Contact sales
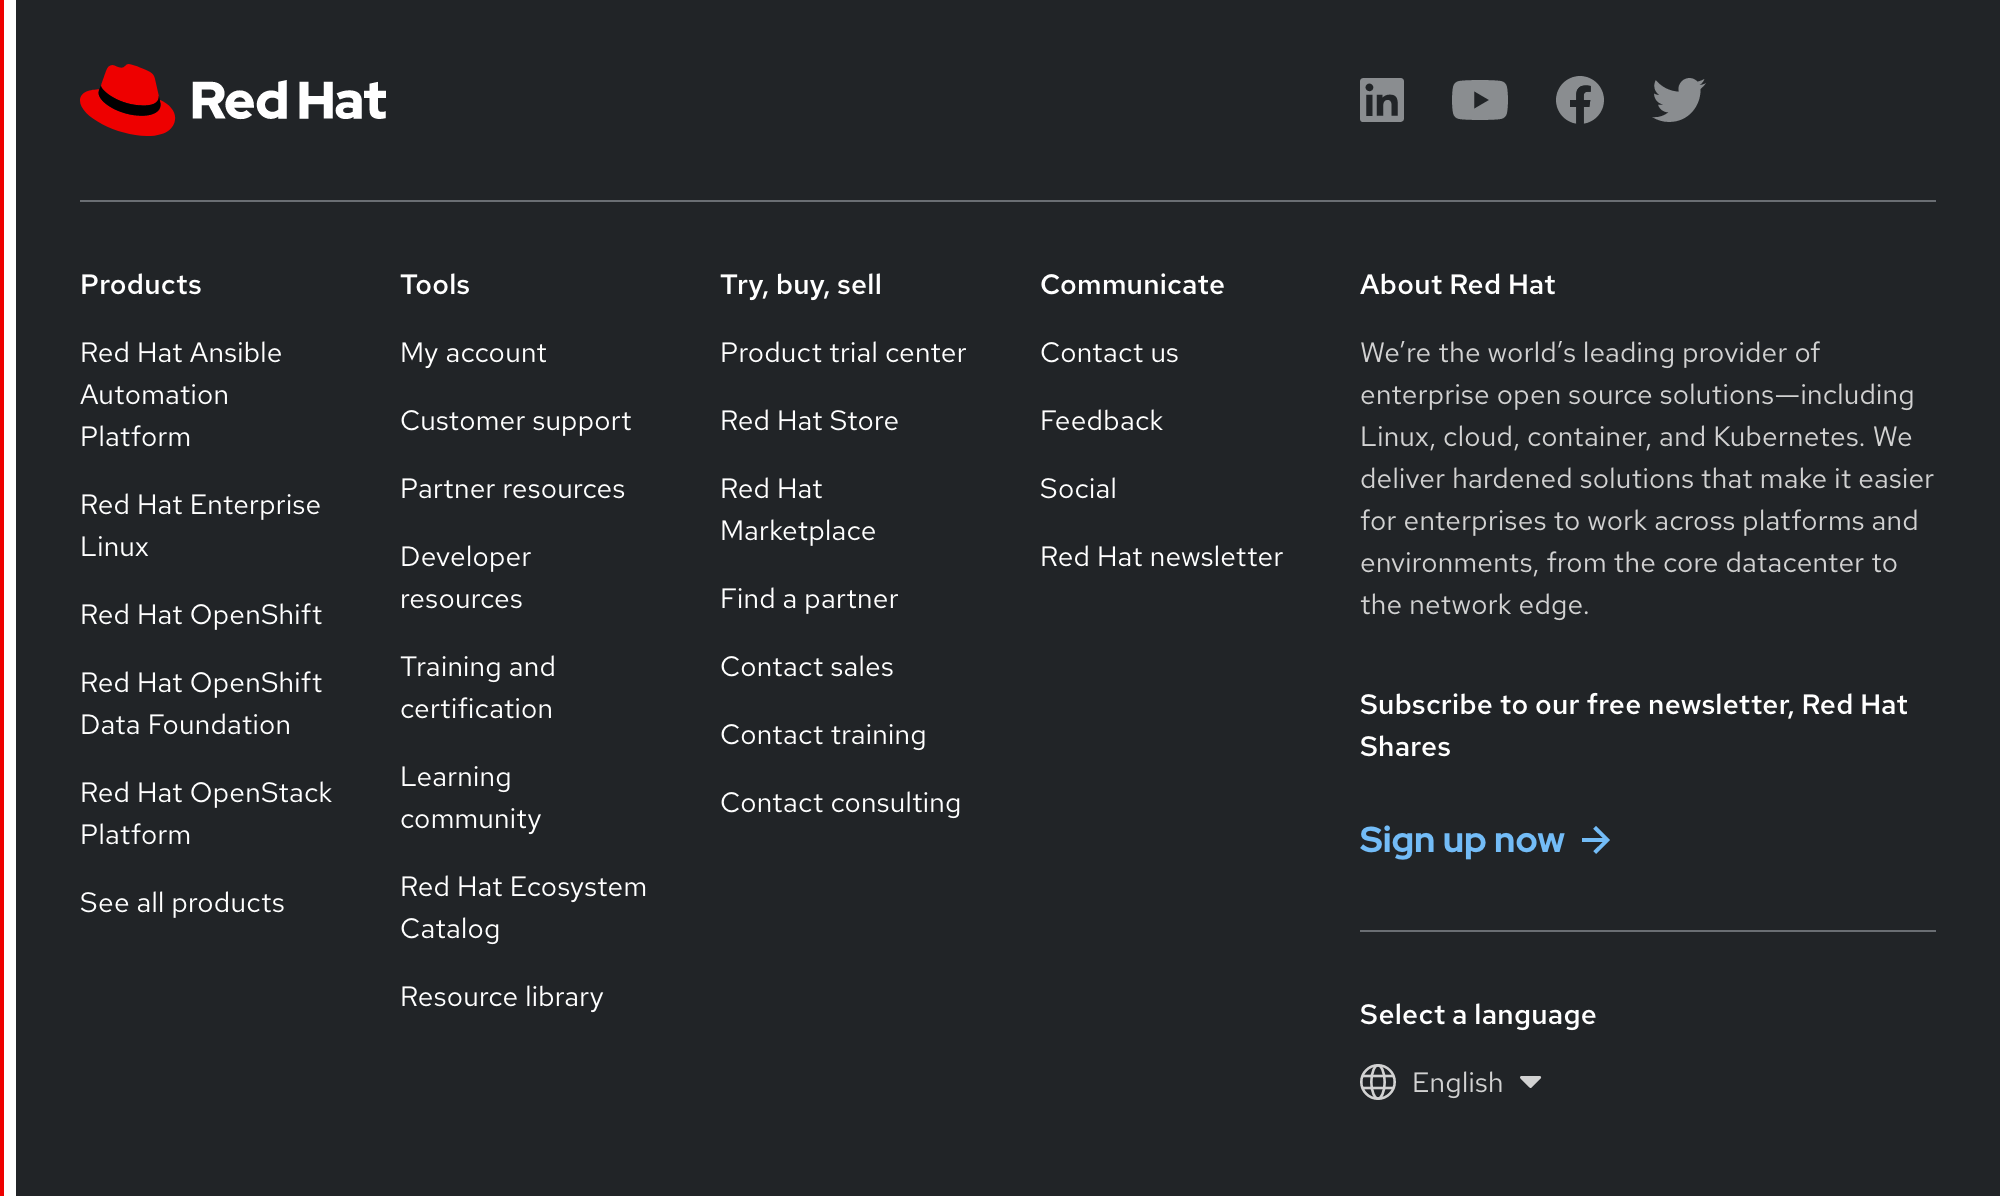The width and height of the screenshot is (2000, 1196). [806, 666]
